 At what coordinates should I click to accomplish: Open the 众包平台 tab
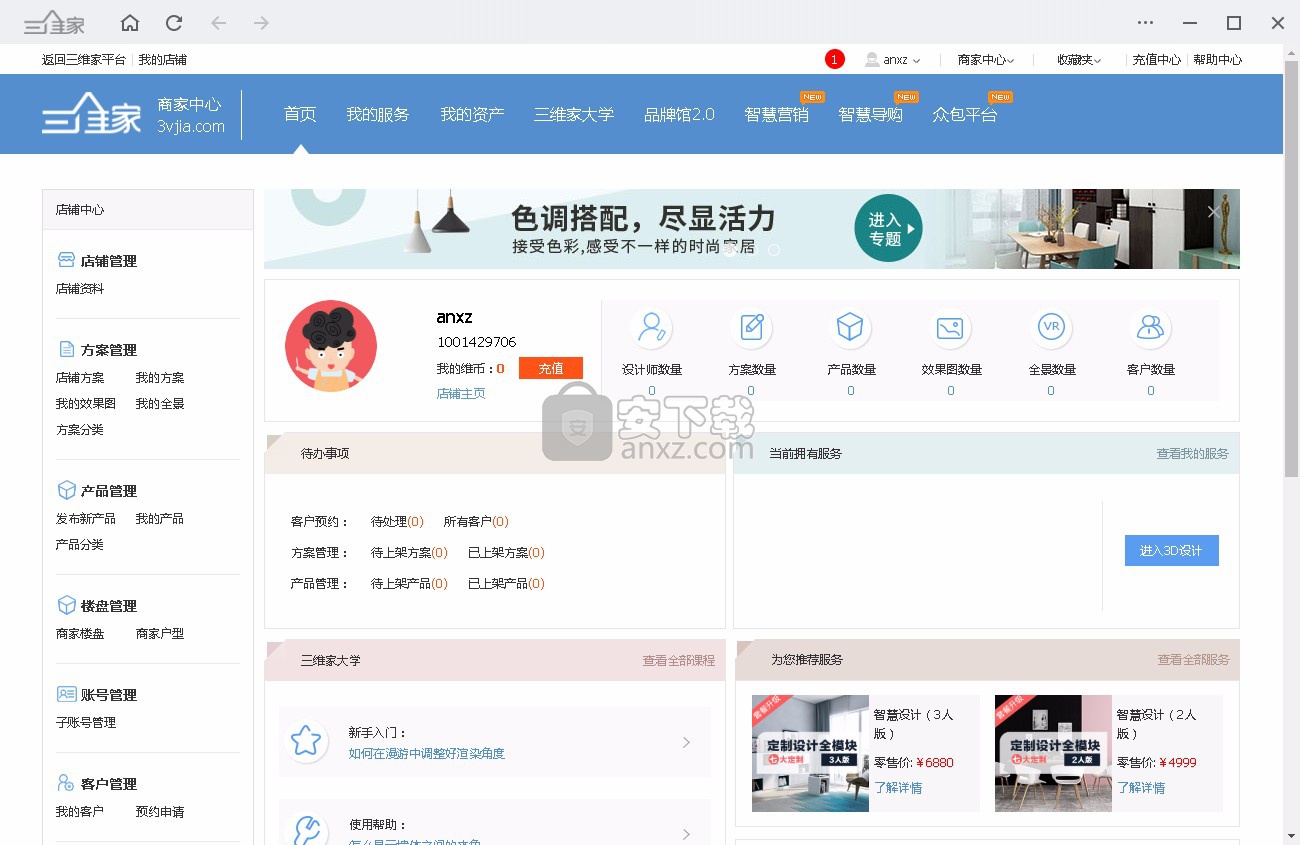point(965,114)
